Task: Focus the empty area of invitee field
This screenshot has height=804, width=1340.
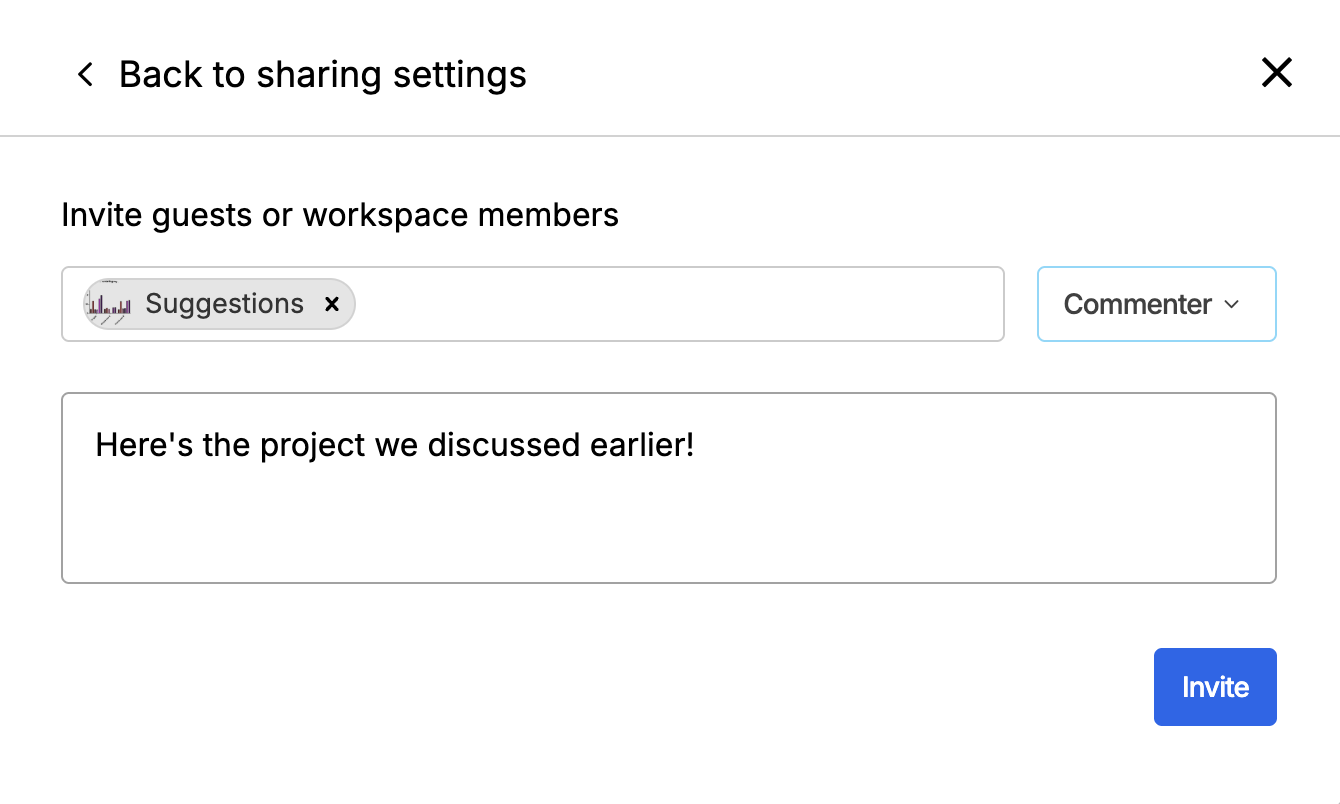Action: (680, 304)
